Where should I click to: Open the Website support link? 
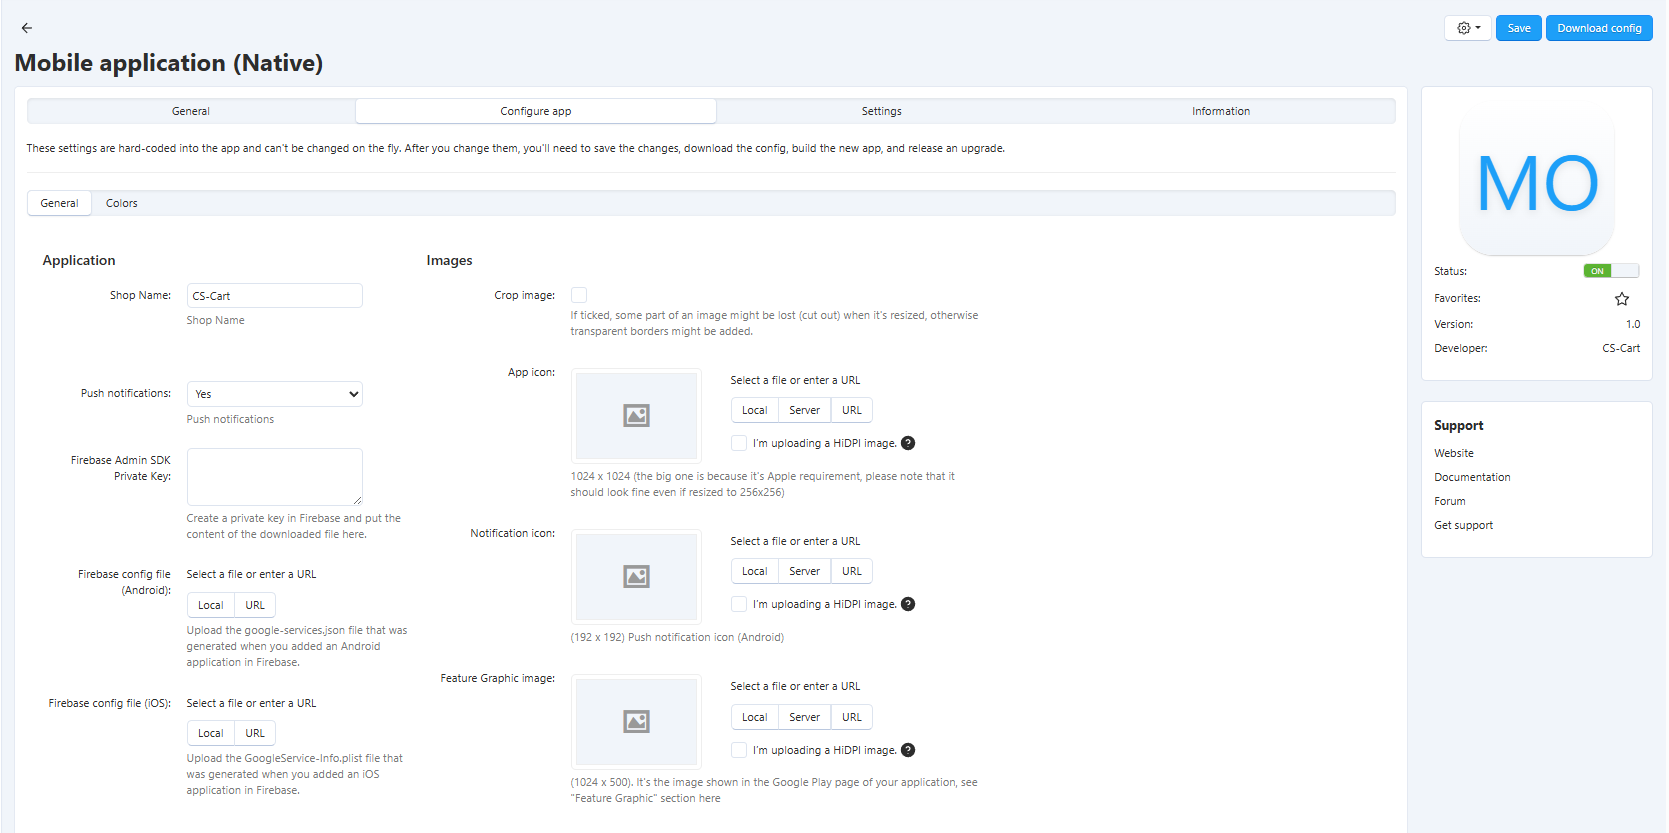pos(1454,453)
